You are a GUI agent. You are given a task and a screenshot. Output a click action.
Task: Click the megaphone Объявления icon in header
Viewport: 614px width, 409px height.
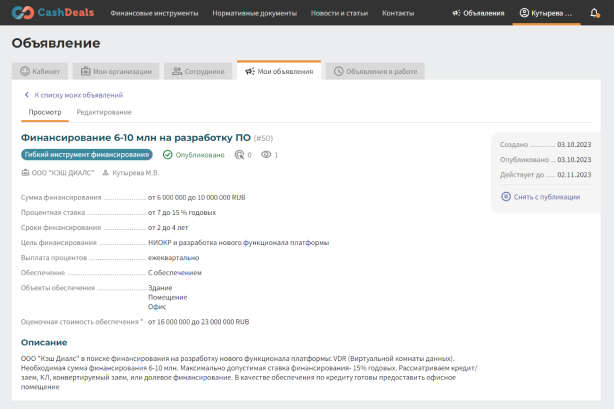click(x=457, y=13)
